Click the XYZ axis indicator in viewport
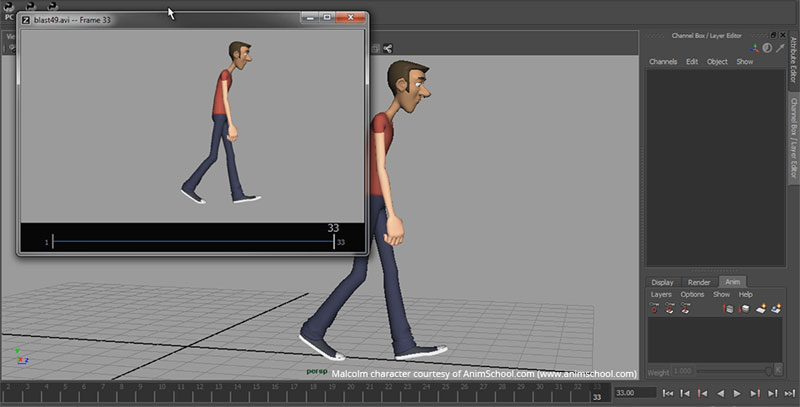Viewport: 800px width, 407px height. coord(21,357)
